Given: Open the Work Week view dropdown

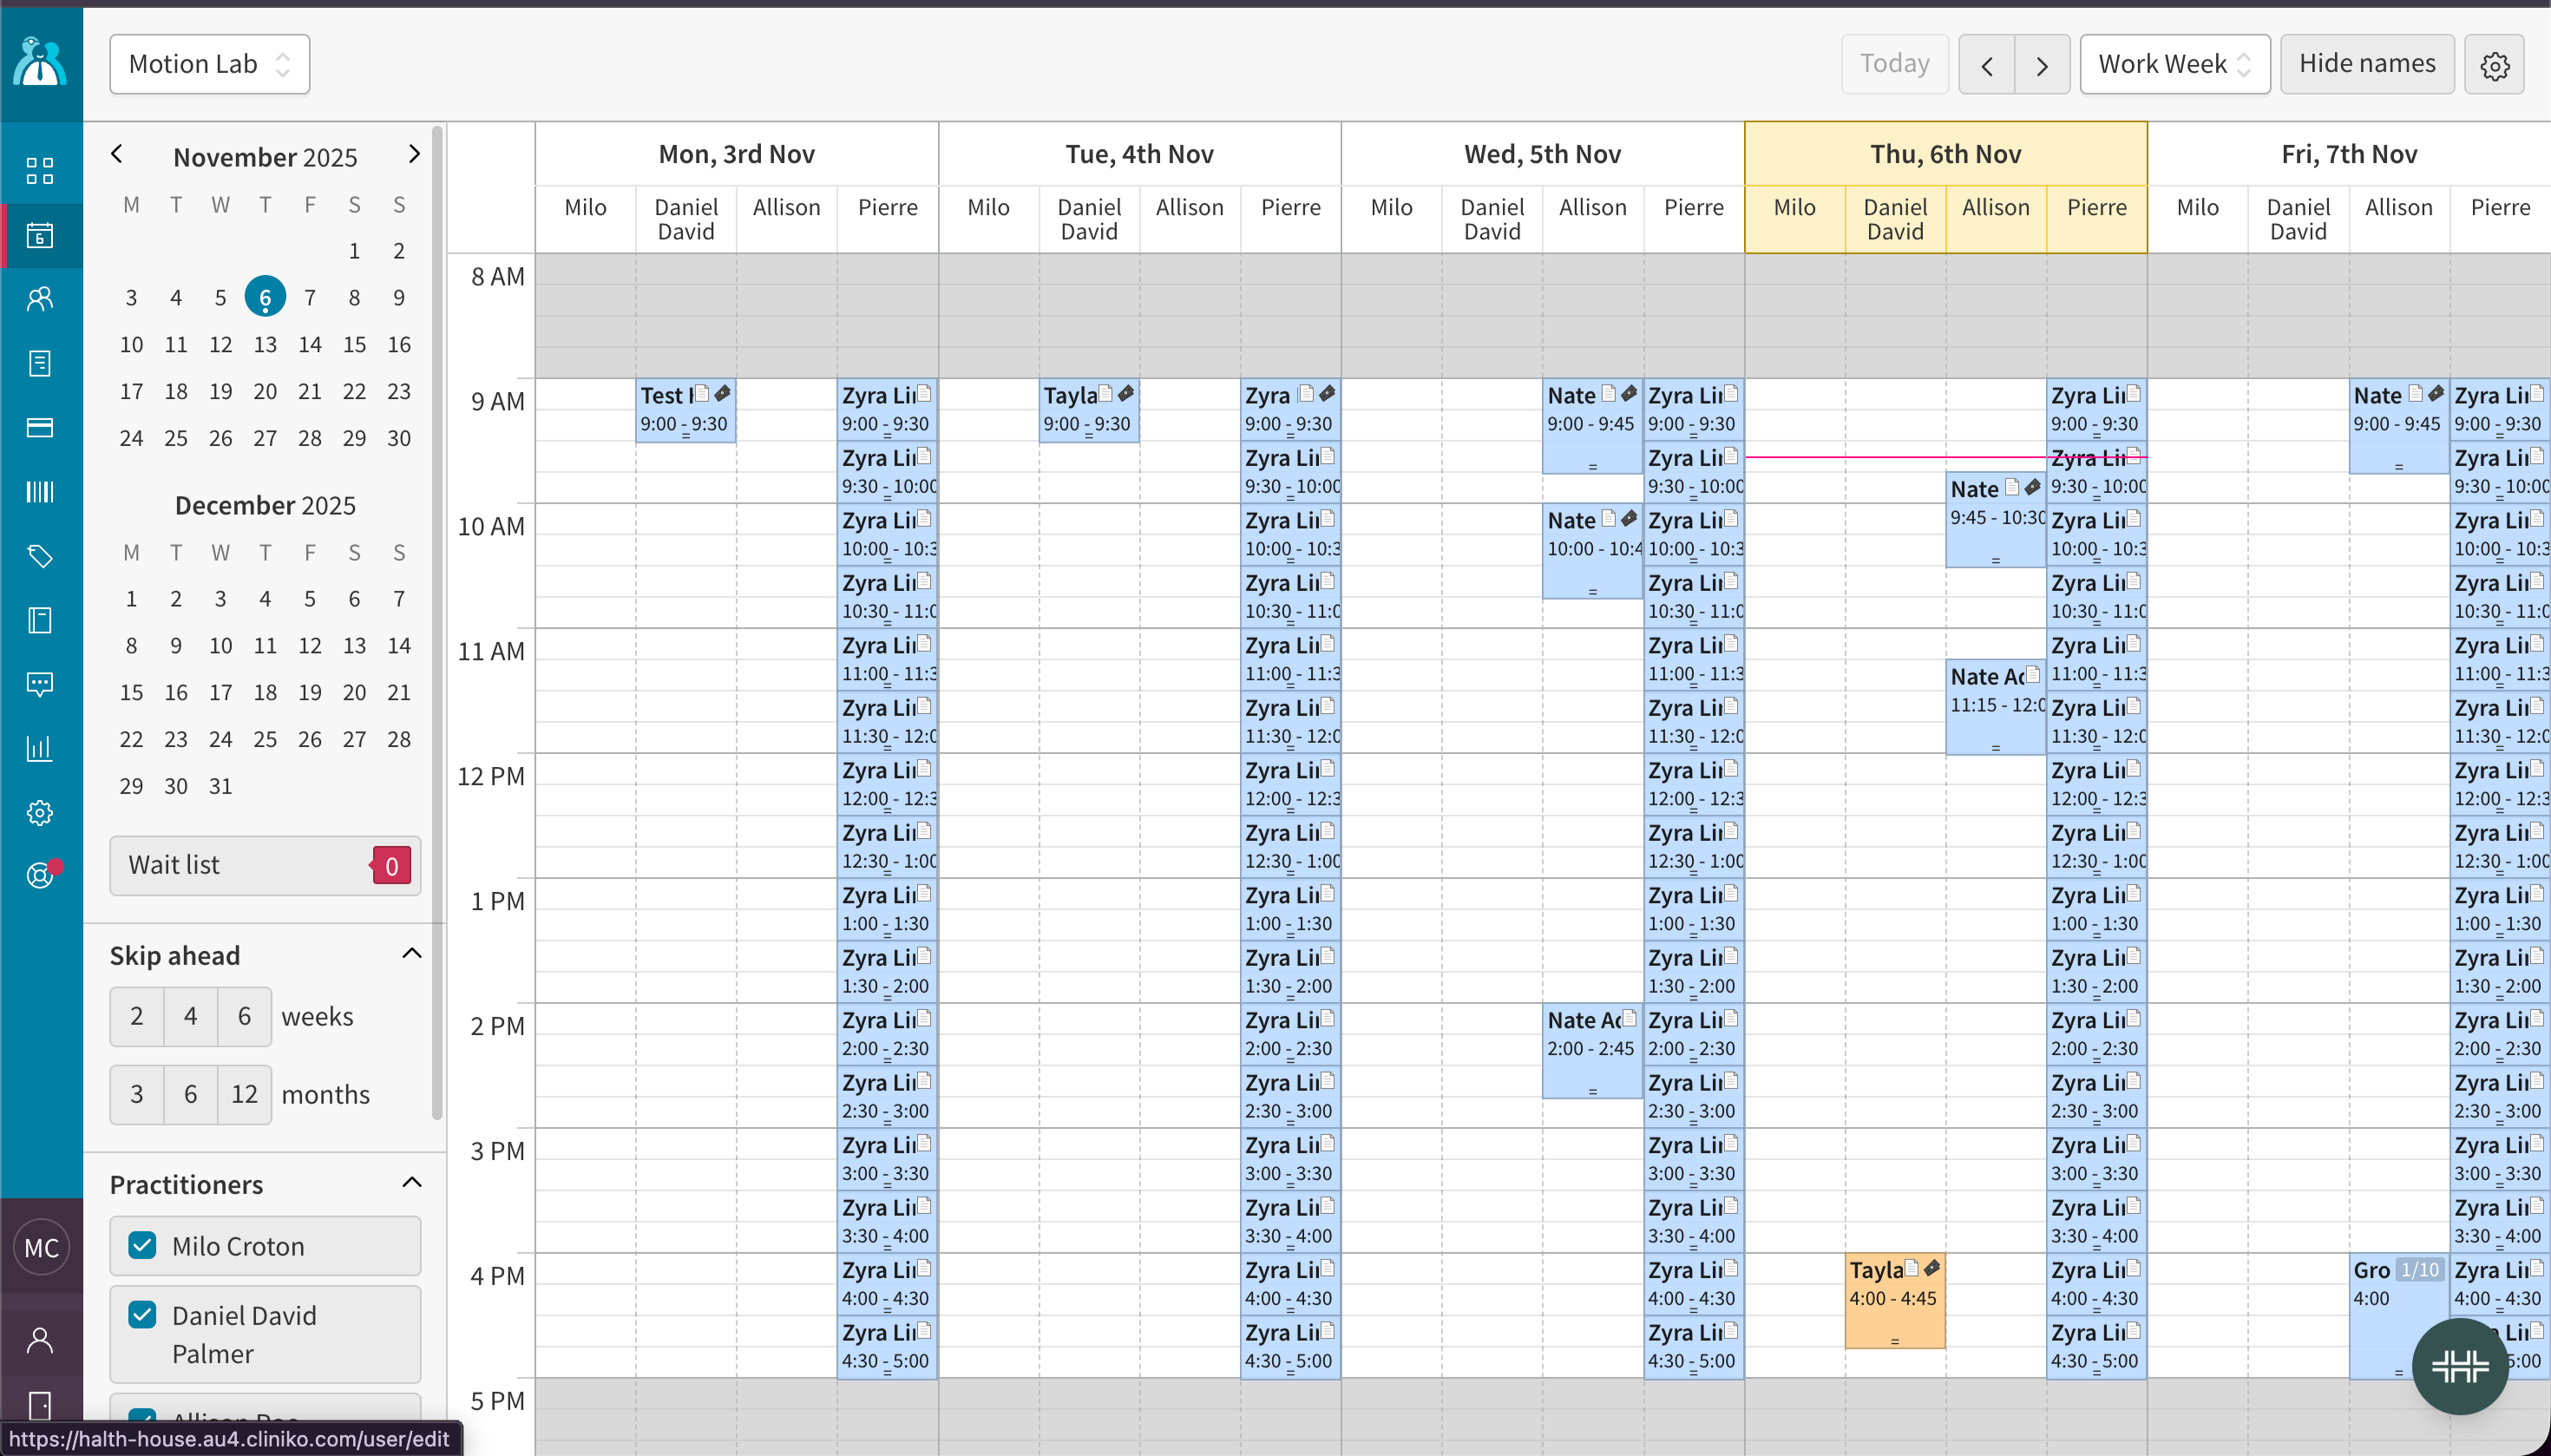Looking at the screenshot, I should point(2175,64).
